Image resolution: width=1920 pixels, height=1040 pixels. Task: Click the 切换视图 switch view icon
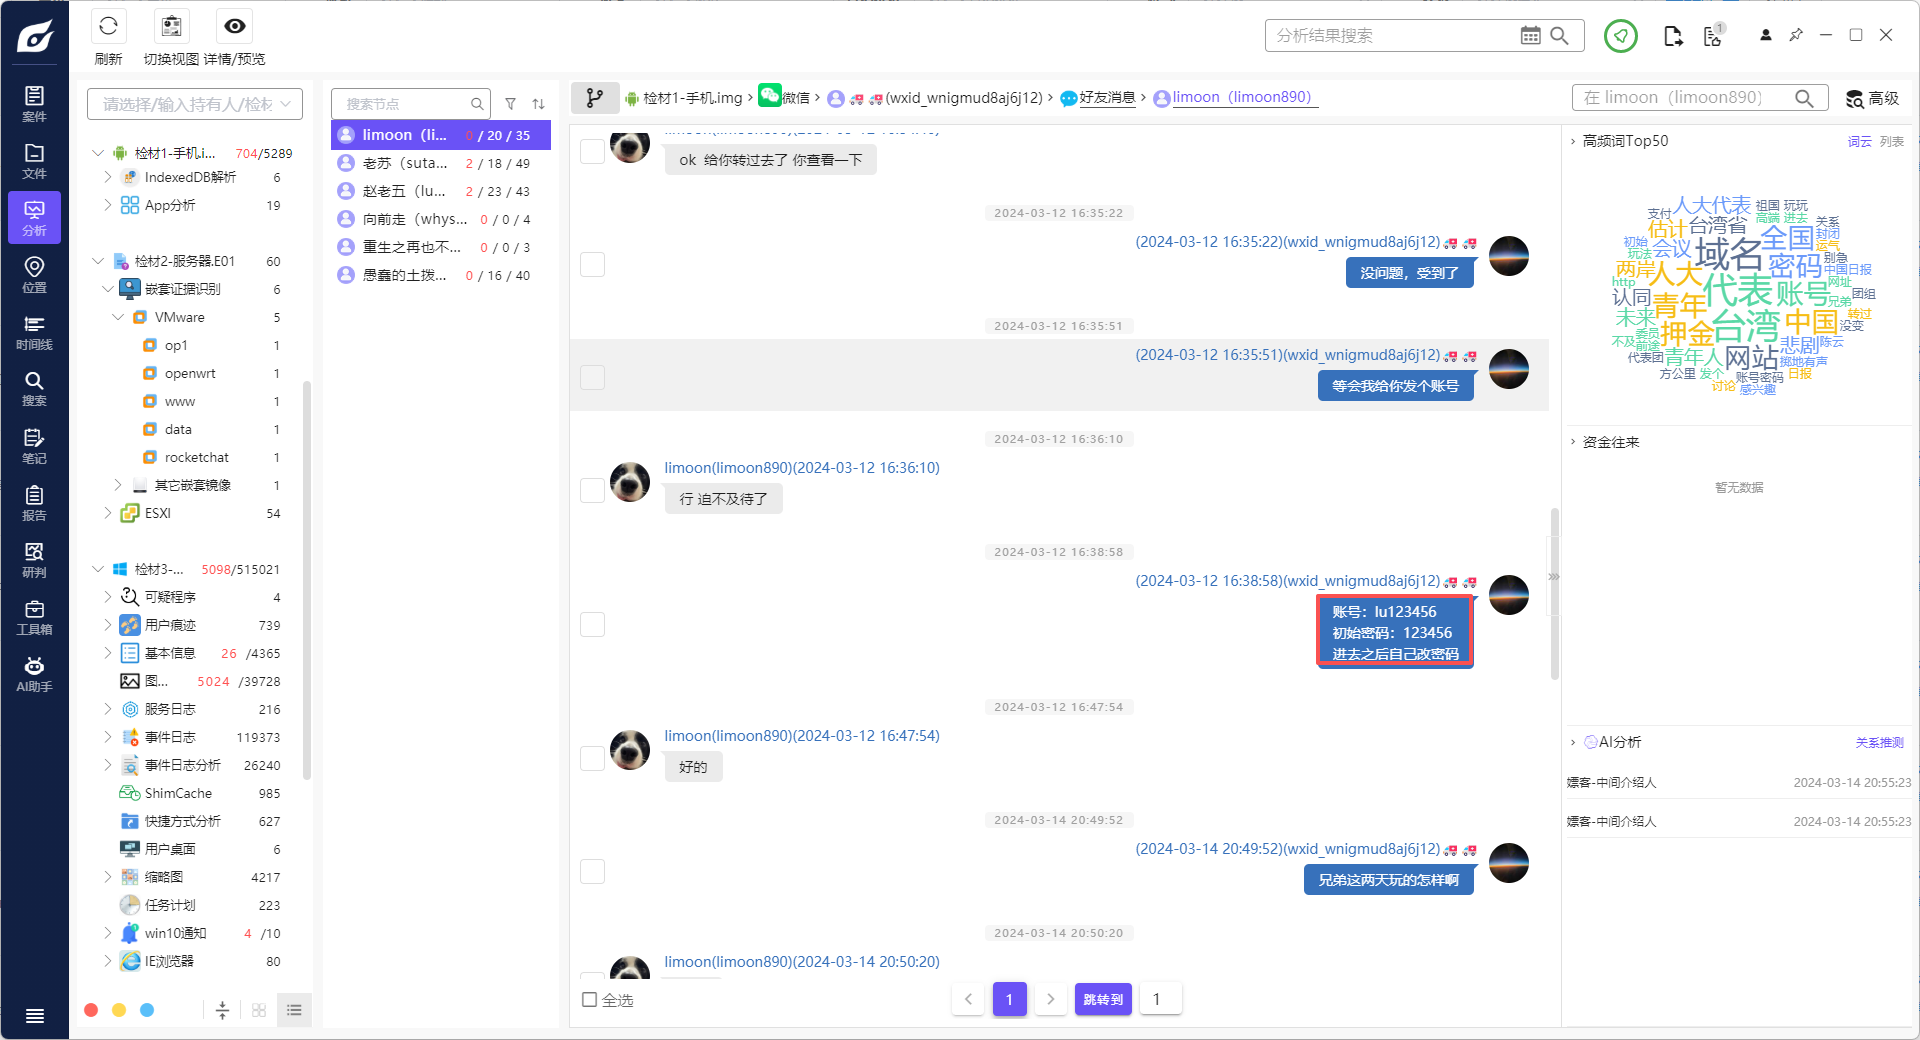tap(171, 26)
